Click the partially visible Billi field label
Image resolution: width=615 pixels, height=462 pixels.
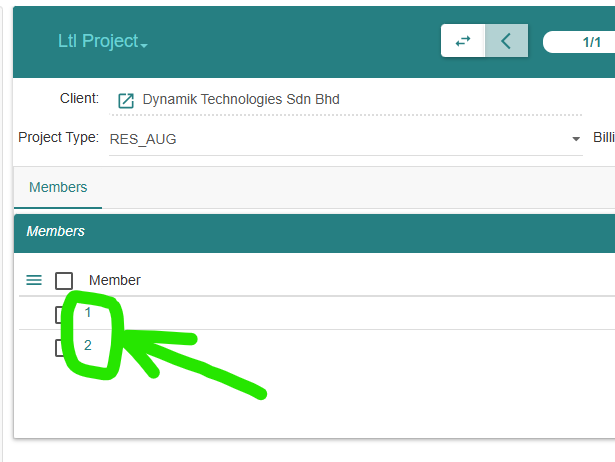[604, 137]
